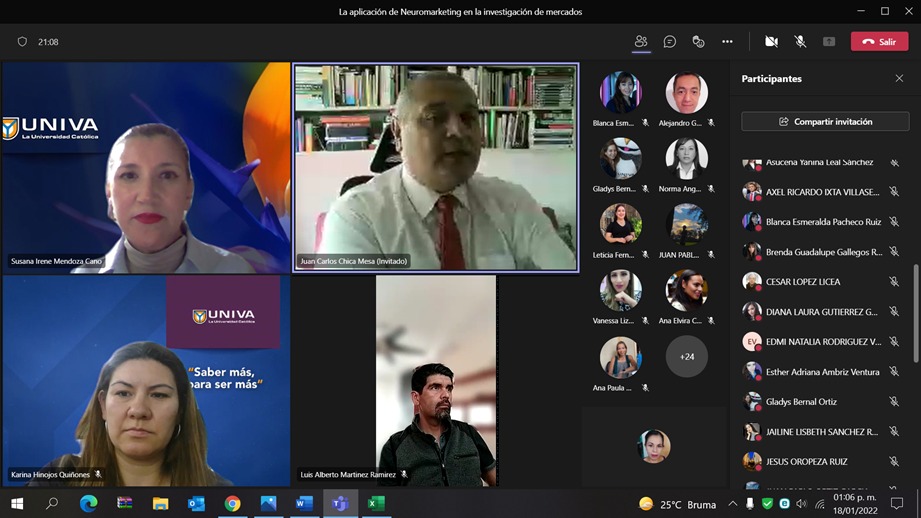Select Karina Hinojos Quiñones video tile
The height and width of the screenshot is (518, 921).
(x=146, y=381)
